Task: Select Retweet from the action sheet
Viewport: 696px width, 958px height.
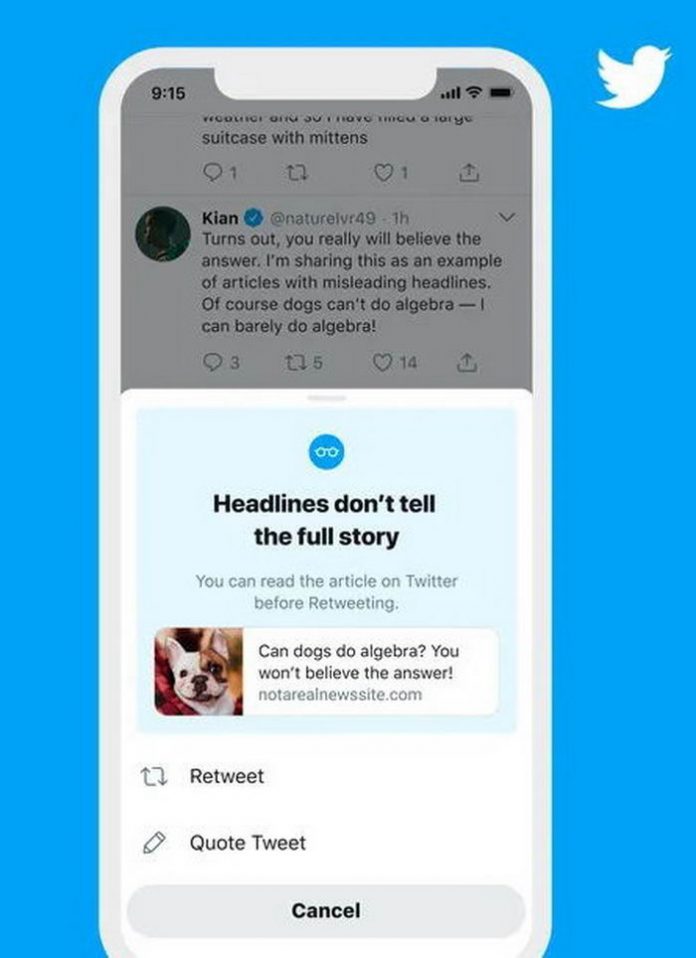Action: pos(326,777)
